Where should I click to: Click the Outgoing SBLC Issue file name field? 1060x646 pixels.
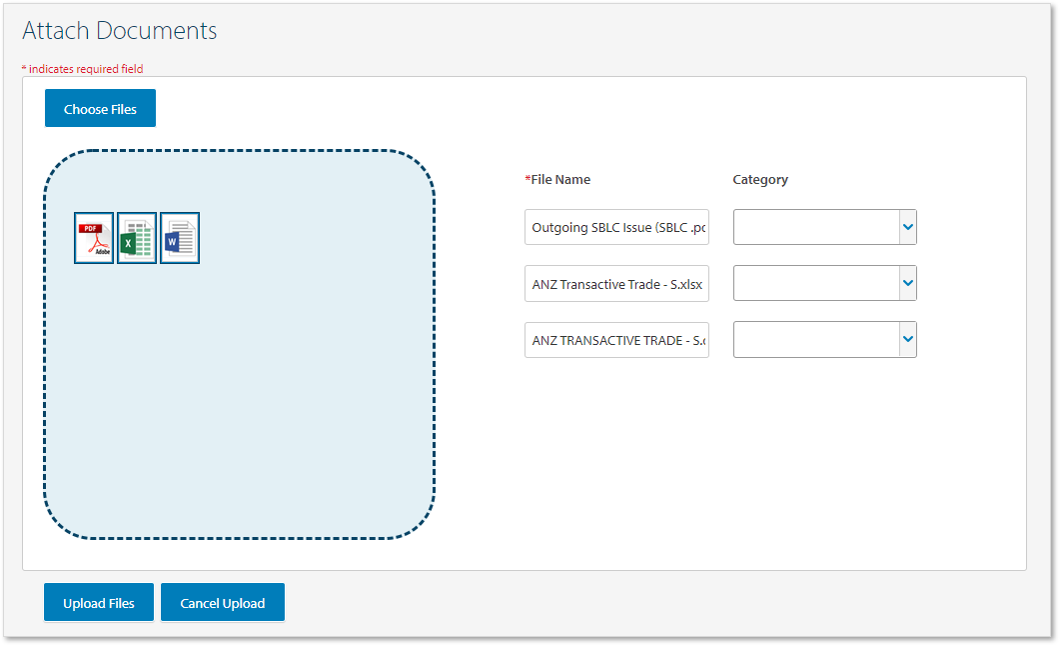tap(616, 227)
